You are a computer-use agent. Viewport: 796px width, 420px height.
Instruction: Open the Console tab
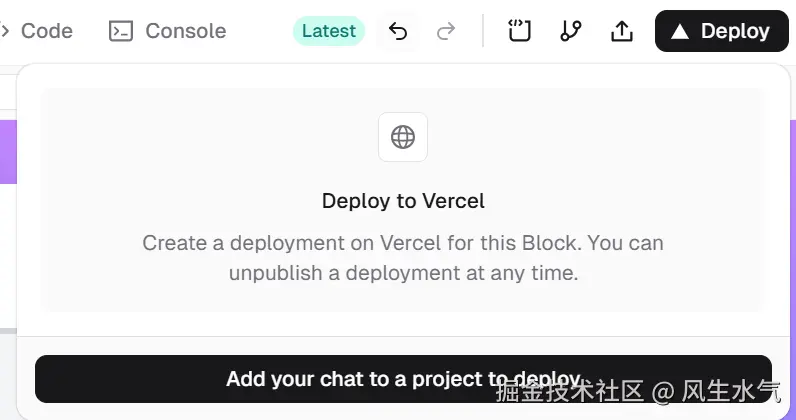click(x=185, y=31)
